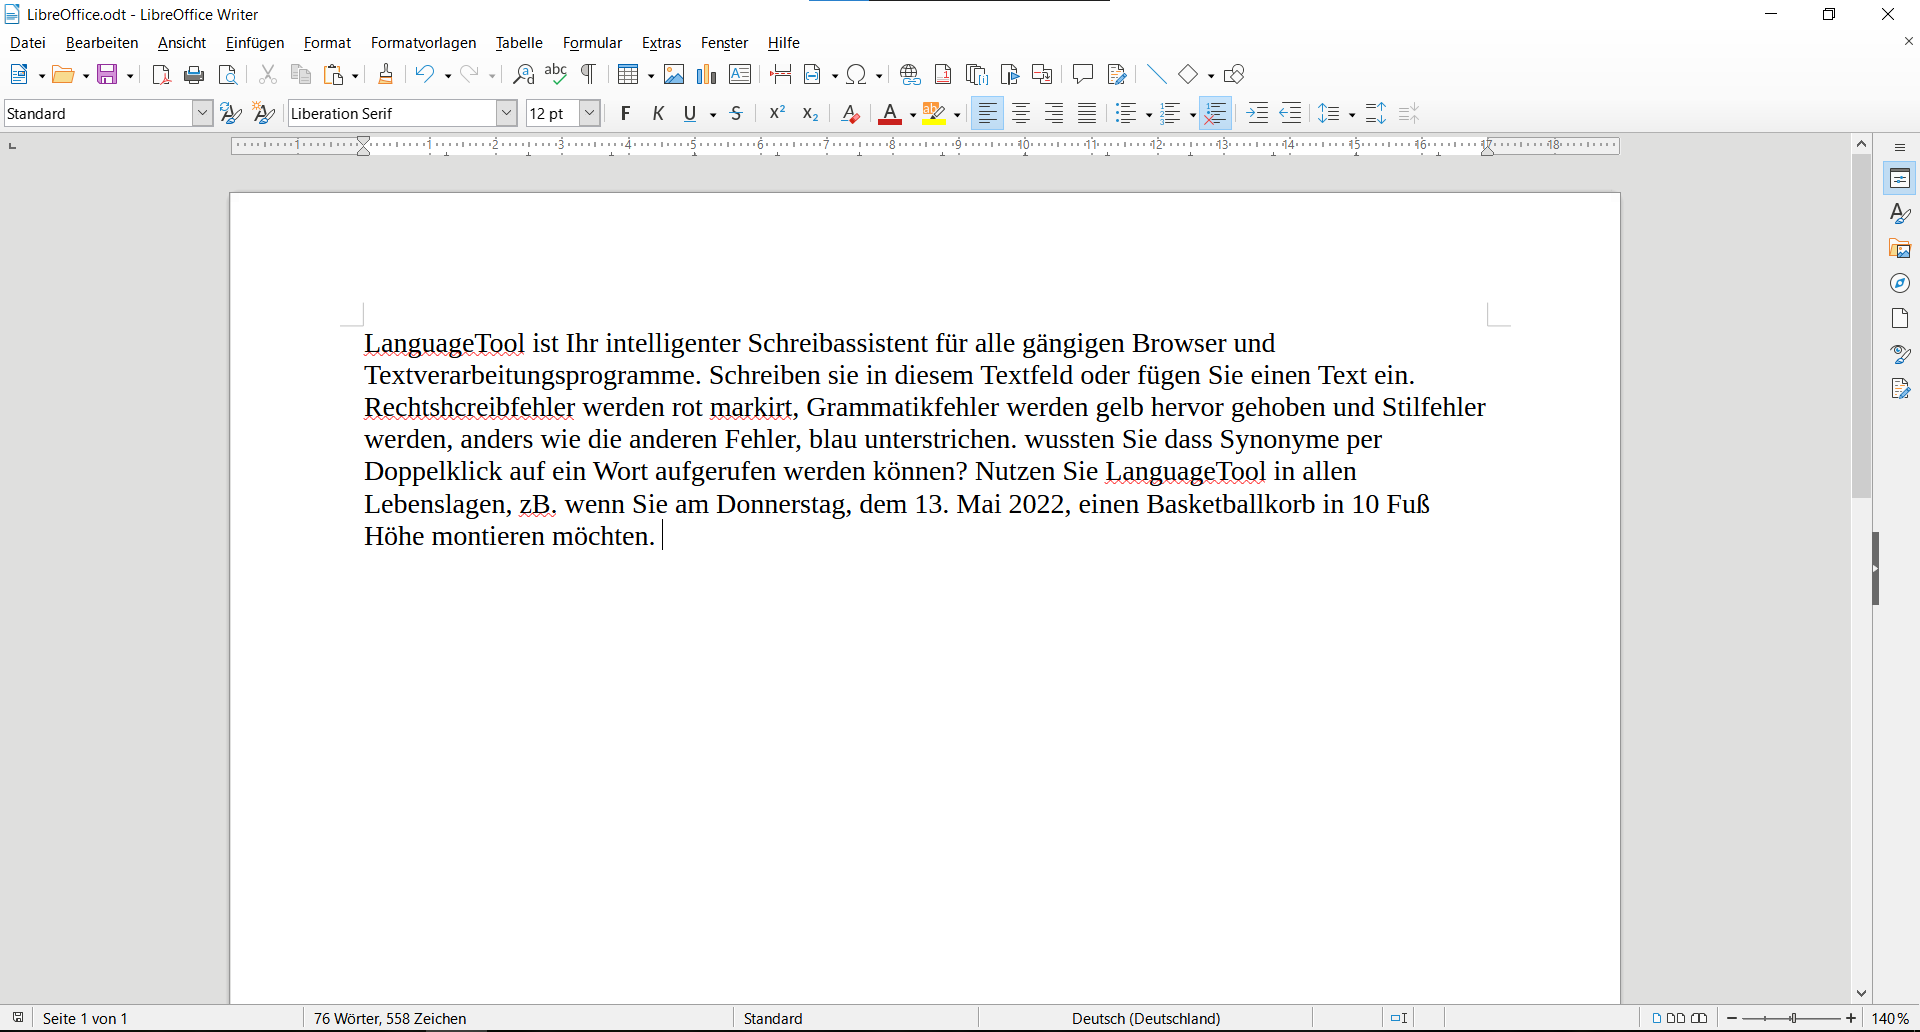The height and width of the screenshot is (1032, 1920).
Task: Toggle formatting marks pilcrow icon
Action: tap(589, 74)
